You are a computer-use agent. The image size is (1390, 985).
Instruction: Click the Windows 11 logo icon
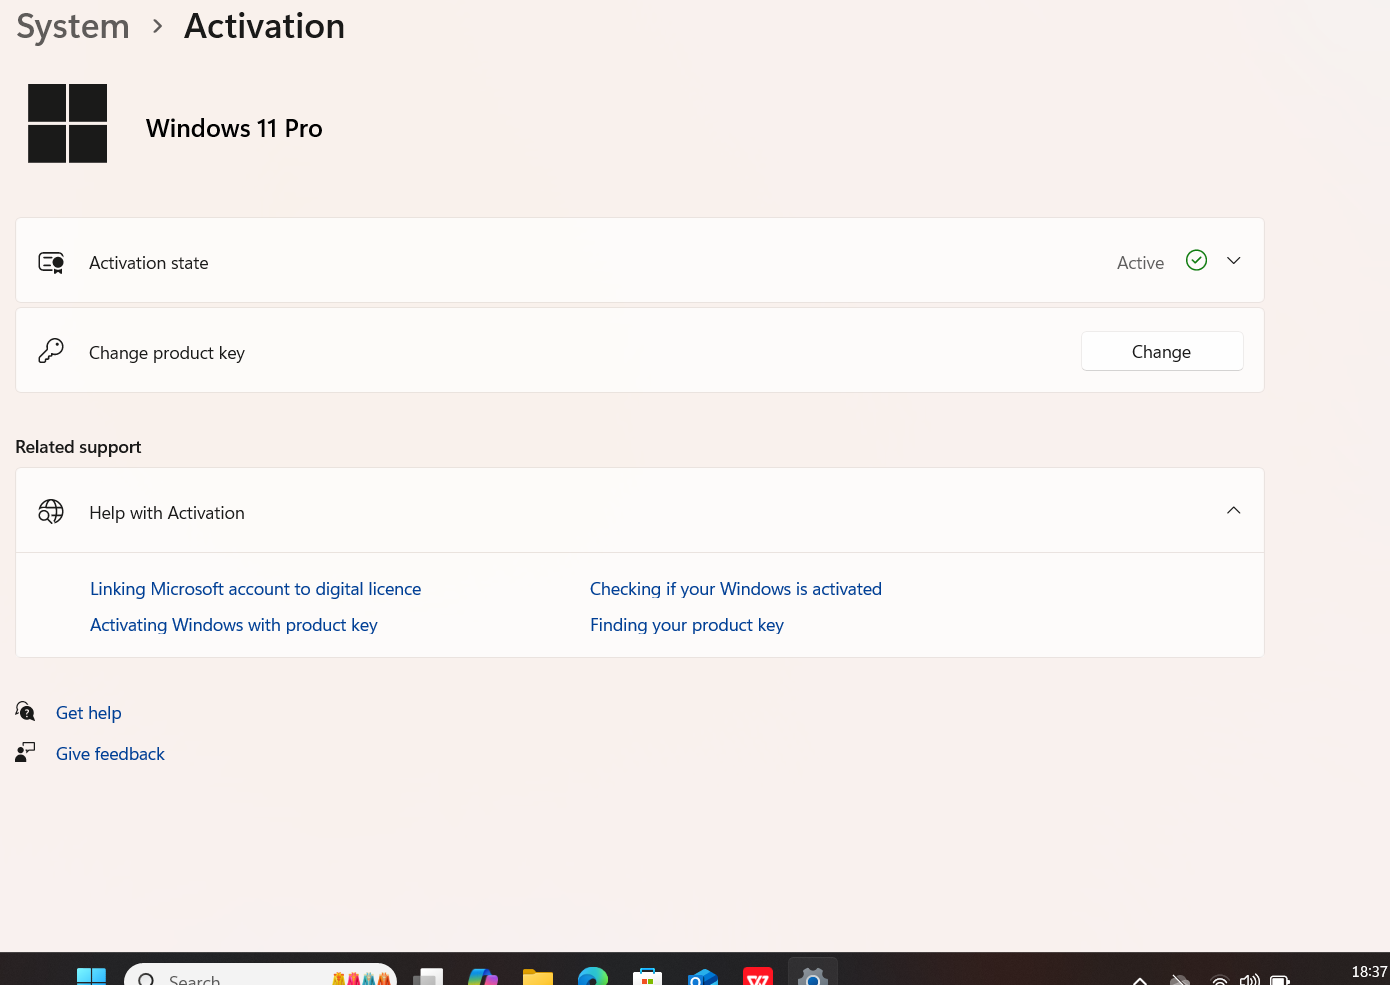pos(67,123)
